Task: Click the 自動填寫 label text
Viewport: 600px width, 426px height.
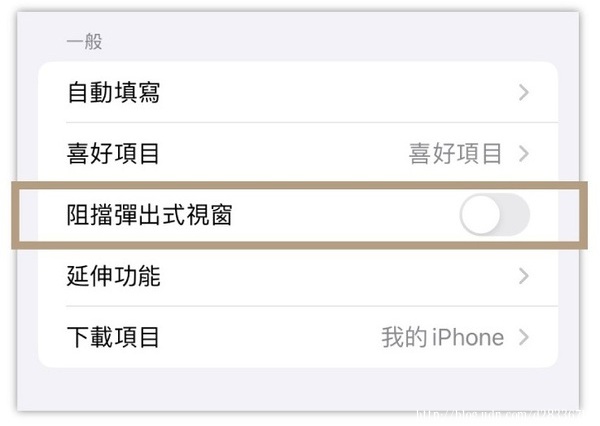Action: click(113, 93)
